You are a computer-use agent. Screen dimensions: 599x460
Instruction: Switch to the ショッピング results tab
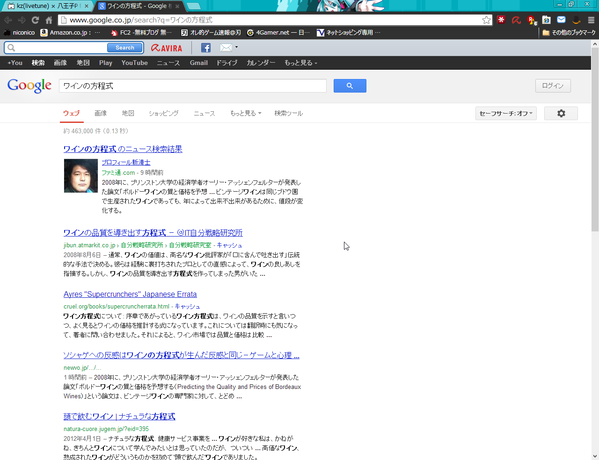(164, 113)
